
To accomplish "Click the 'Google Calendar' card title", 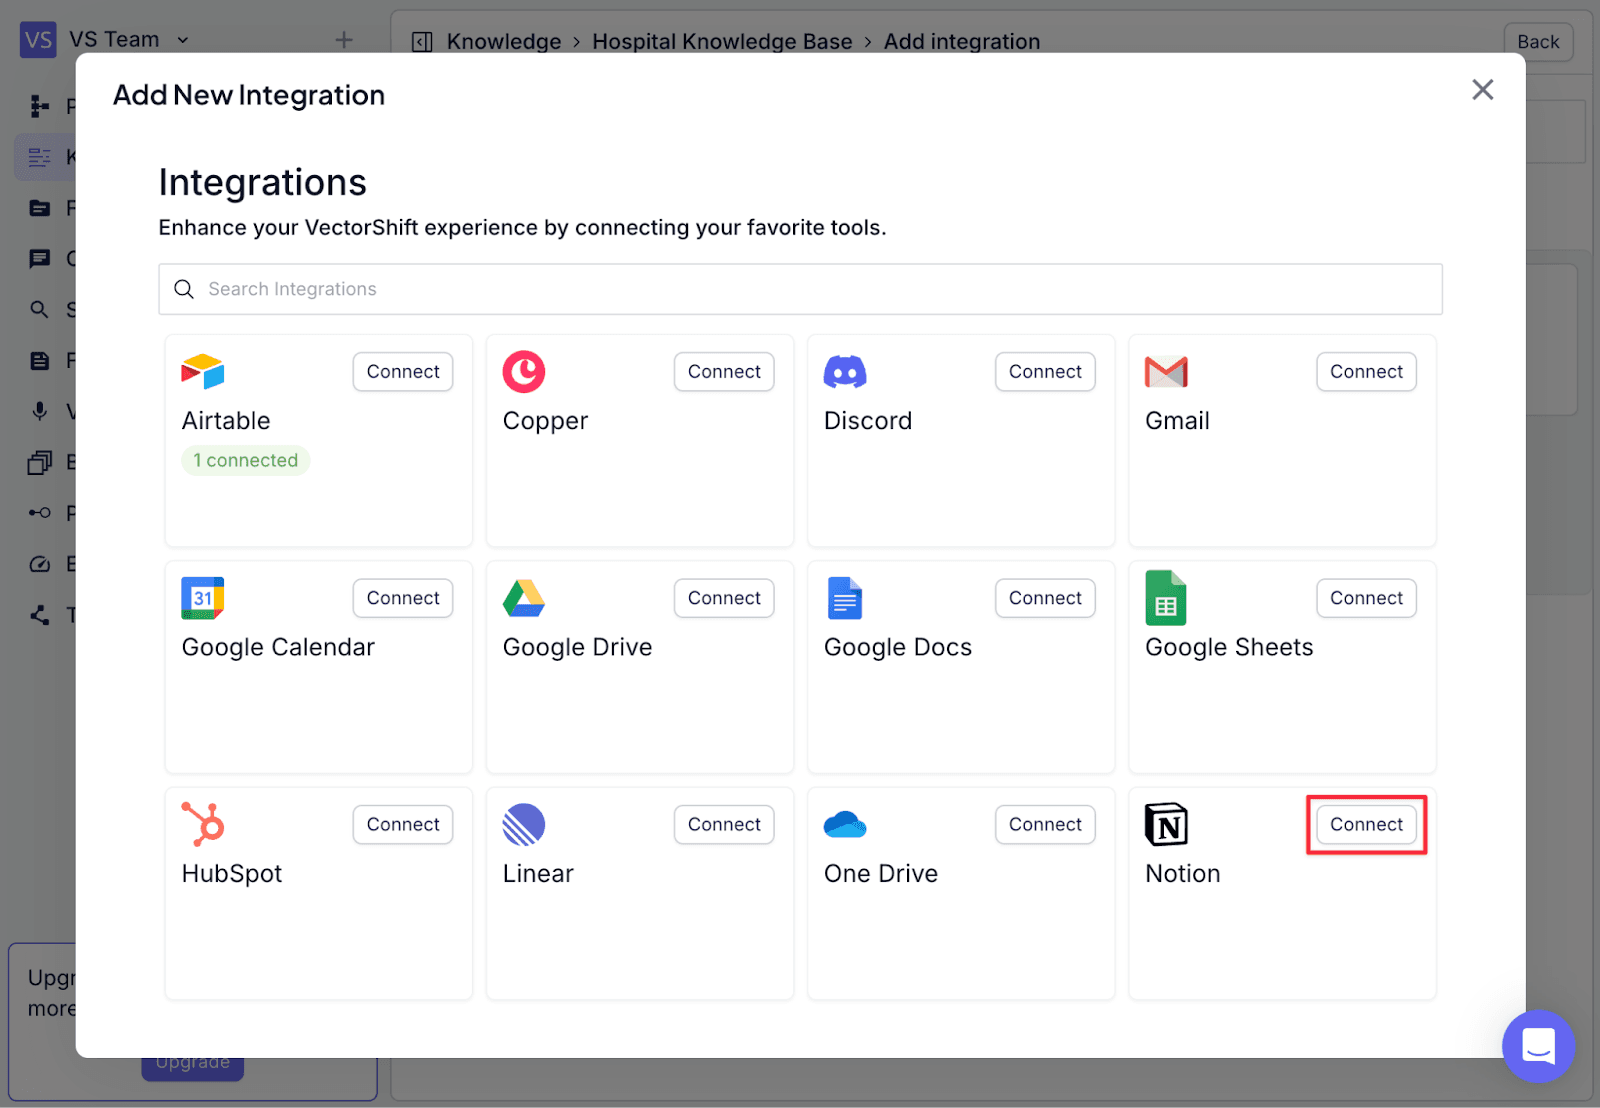I will 278,648.
